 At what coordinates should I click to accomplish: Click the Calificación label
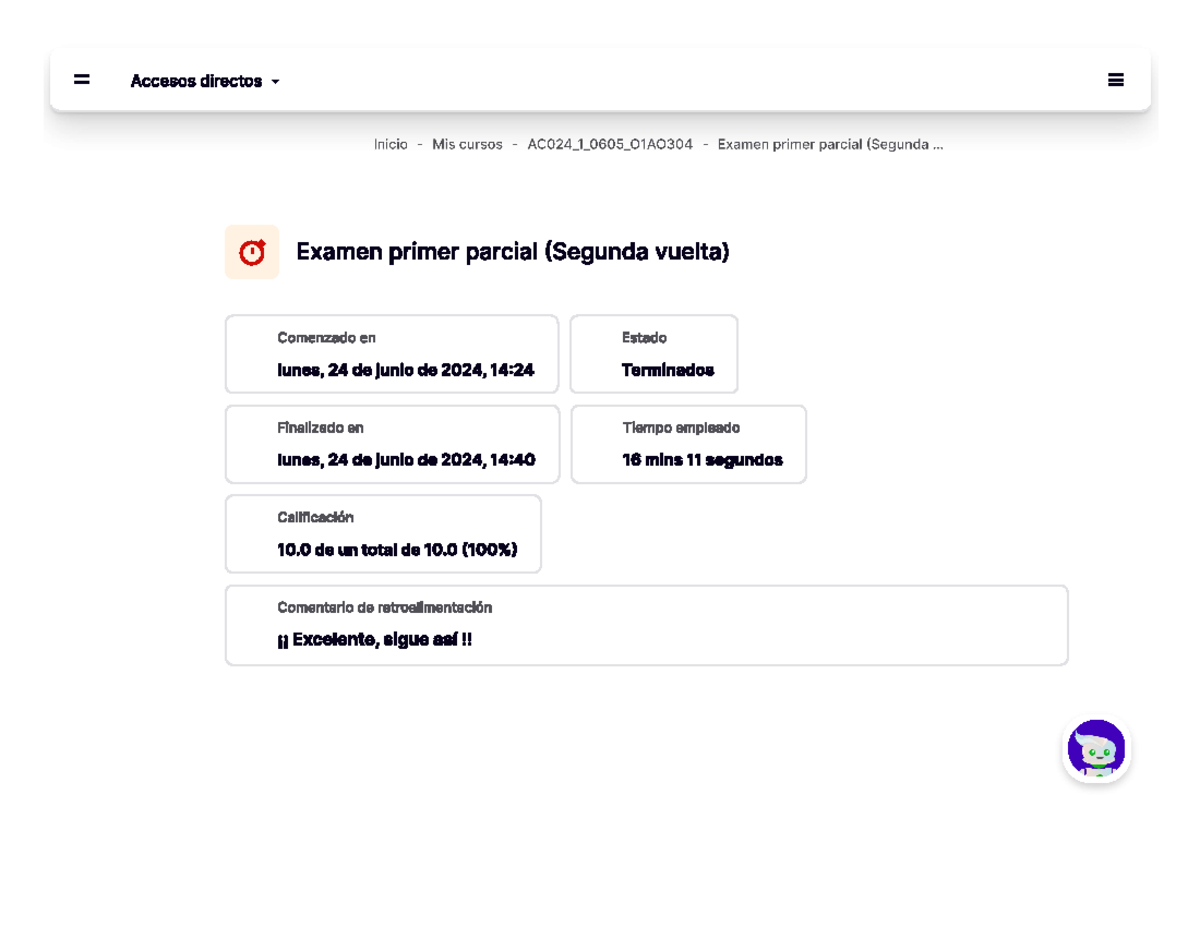click(x=315, y=517)
